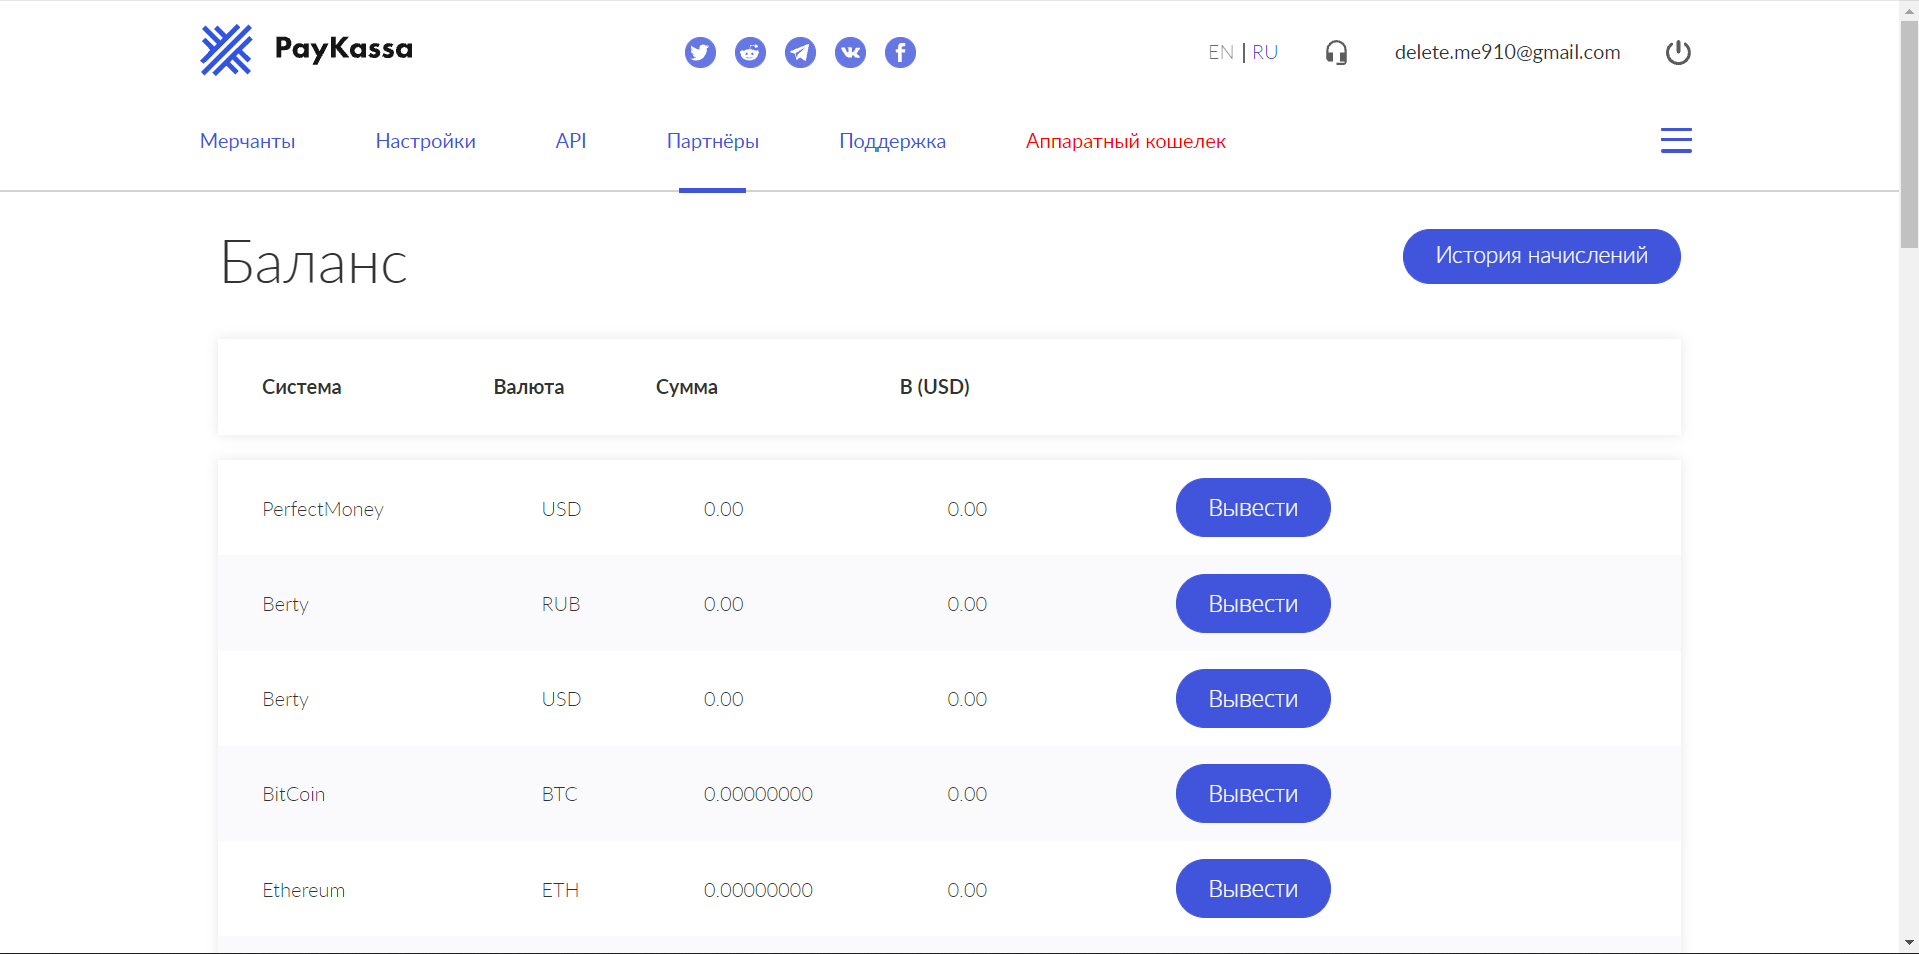1919x954 pixels.
Task: Switch language to RU
Action: click(x=1265, y=52)
